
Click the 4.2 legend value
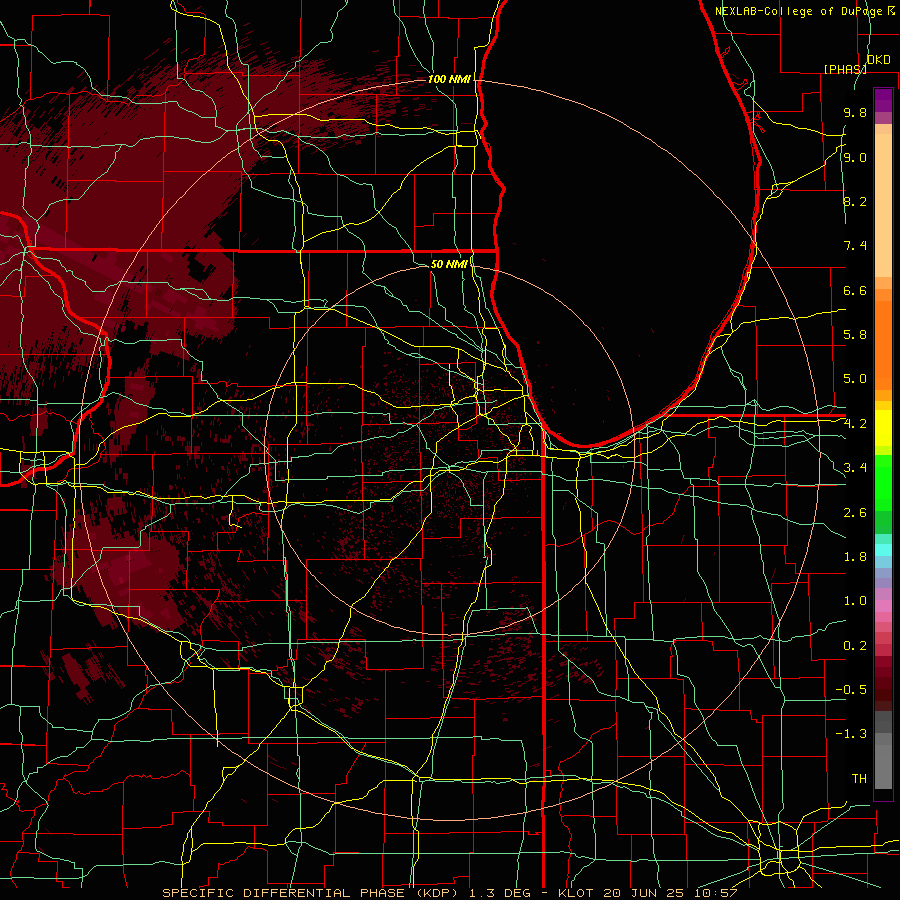(855, 424)
